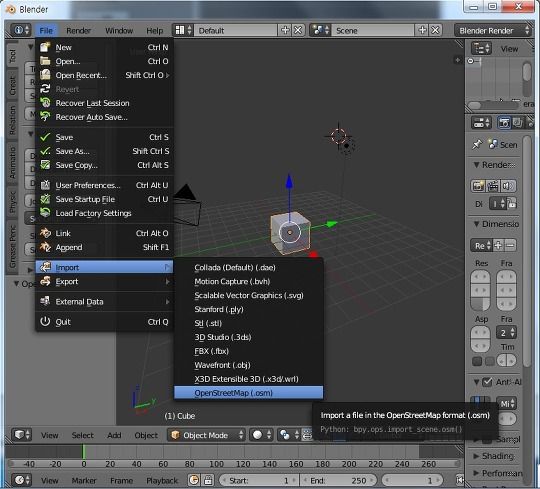Click the Properties editor type icon
Image resolution: width=540 pixels, height=489 pixels.
(481, 123)
